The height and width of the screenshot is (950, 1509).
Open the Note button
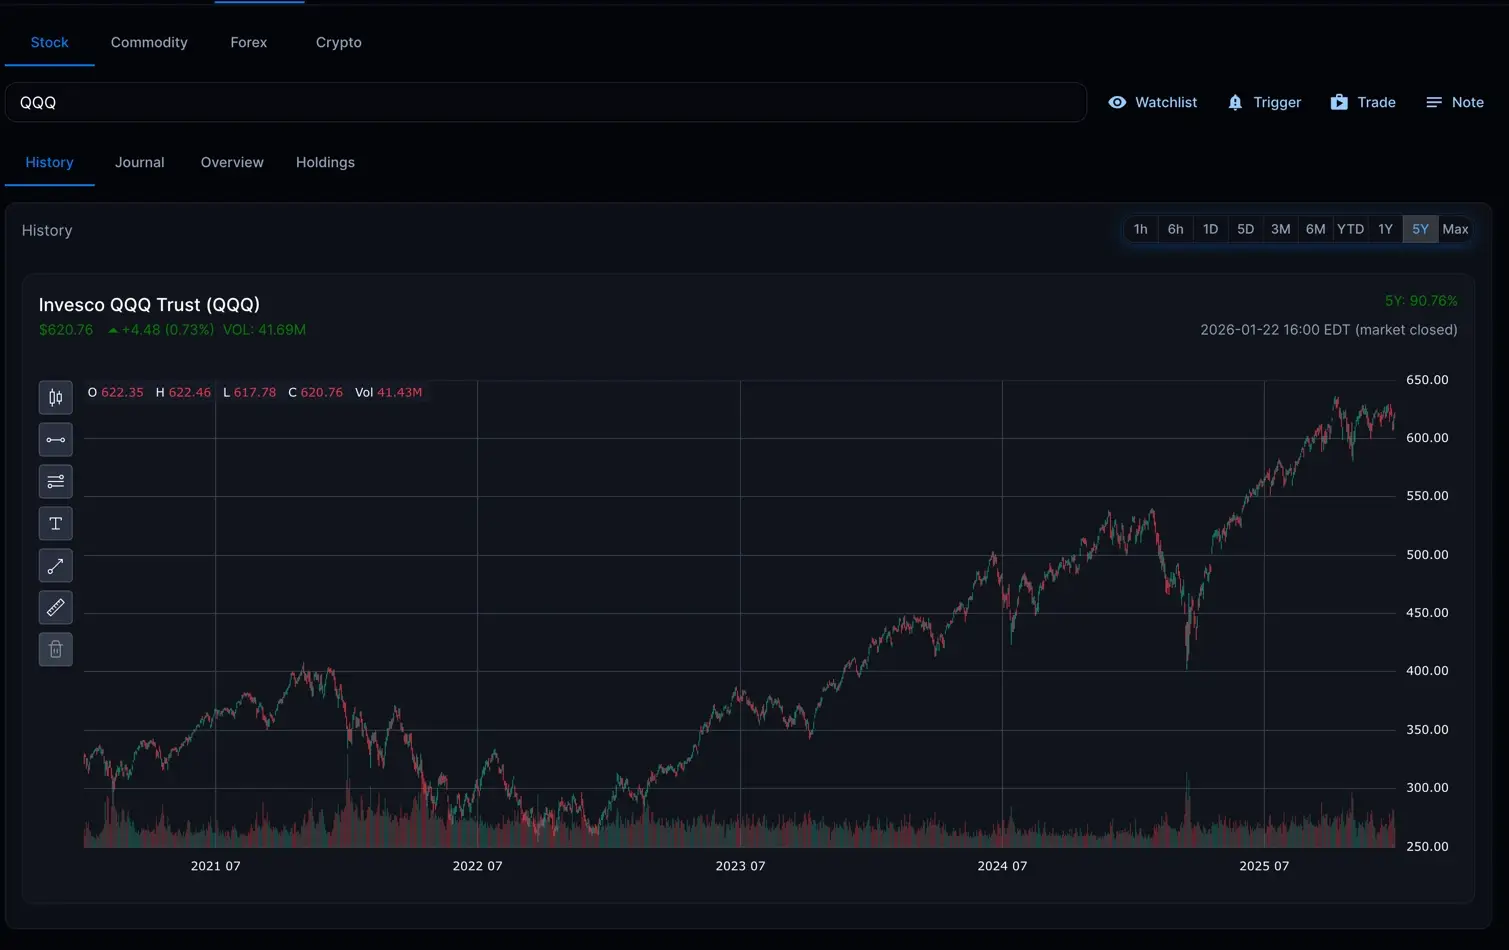tap(1455, 103)
